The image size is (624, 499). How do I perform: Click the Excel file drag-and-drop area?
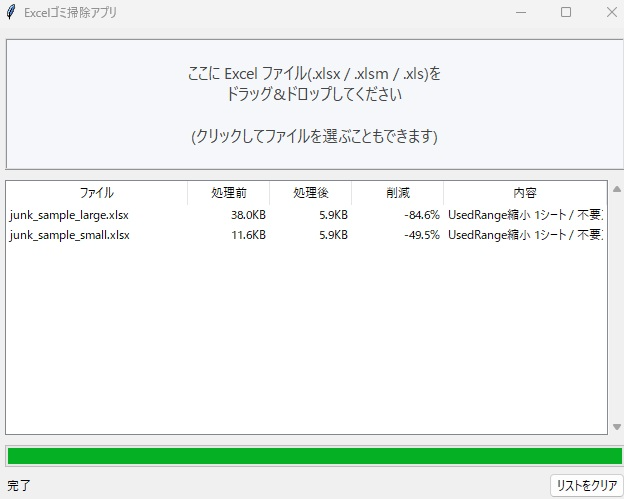coord(314,104)
